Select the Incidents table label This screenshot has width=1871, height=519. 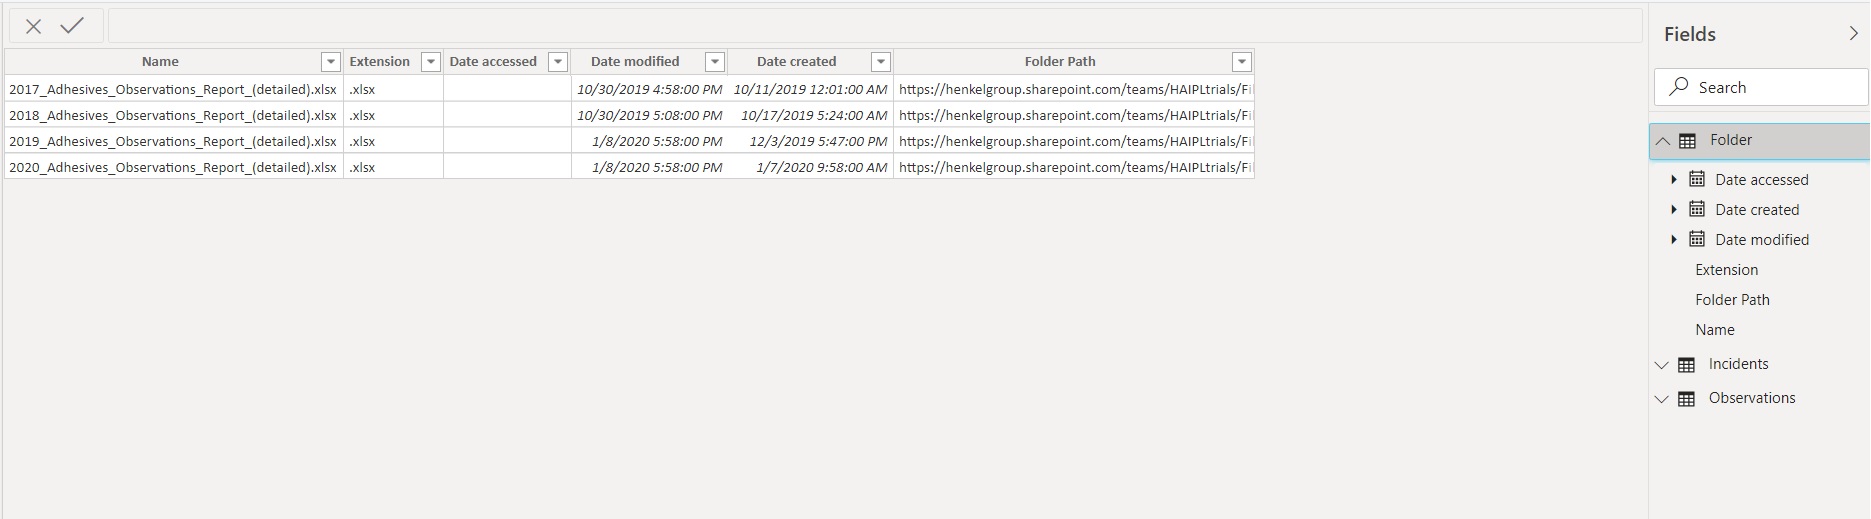(x=1738, y=364)
